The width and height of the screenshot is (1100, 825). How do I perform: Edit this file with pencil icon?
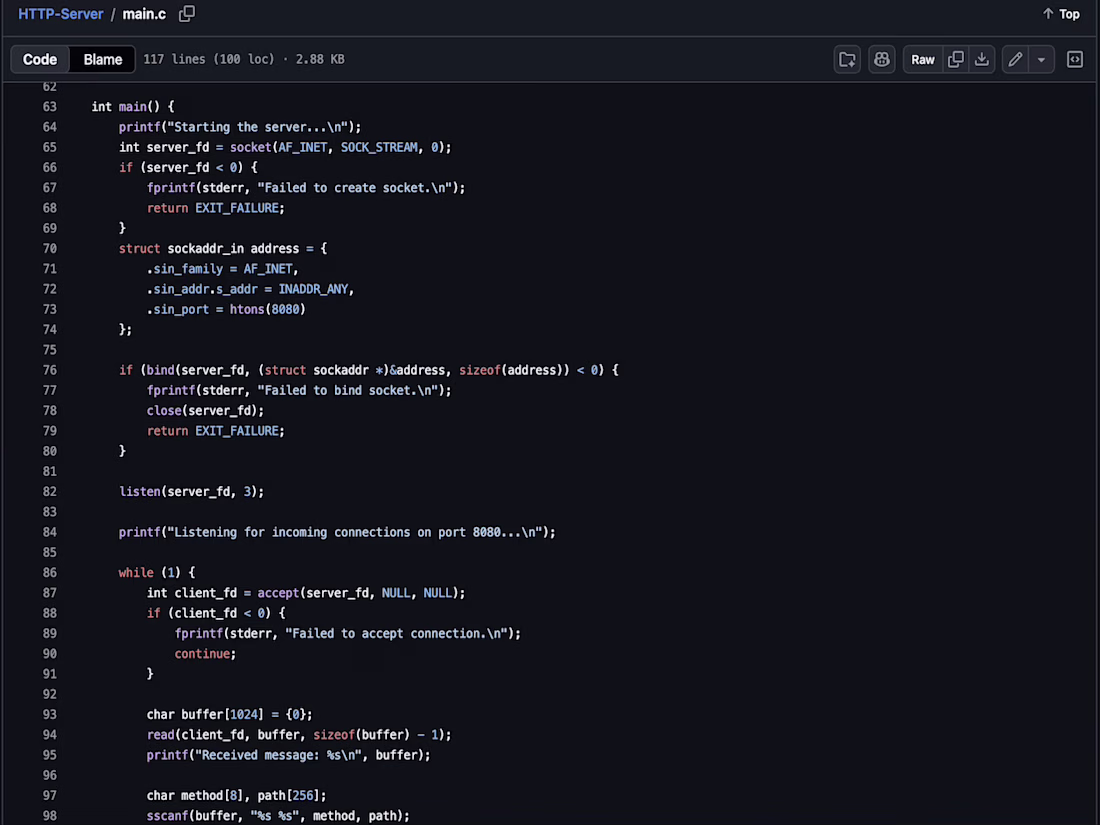pyautogui.click(x=1015, y=60)
